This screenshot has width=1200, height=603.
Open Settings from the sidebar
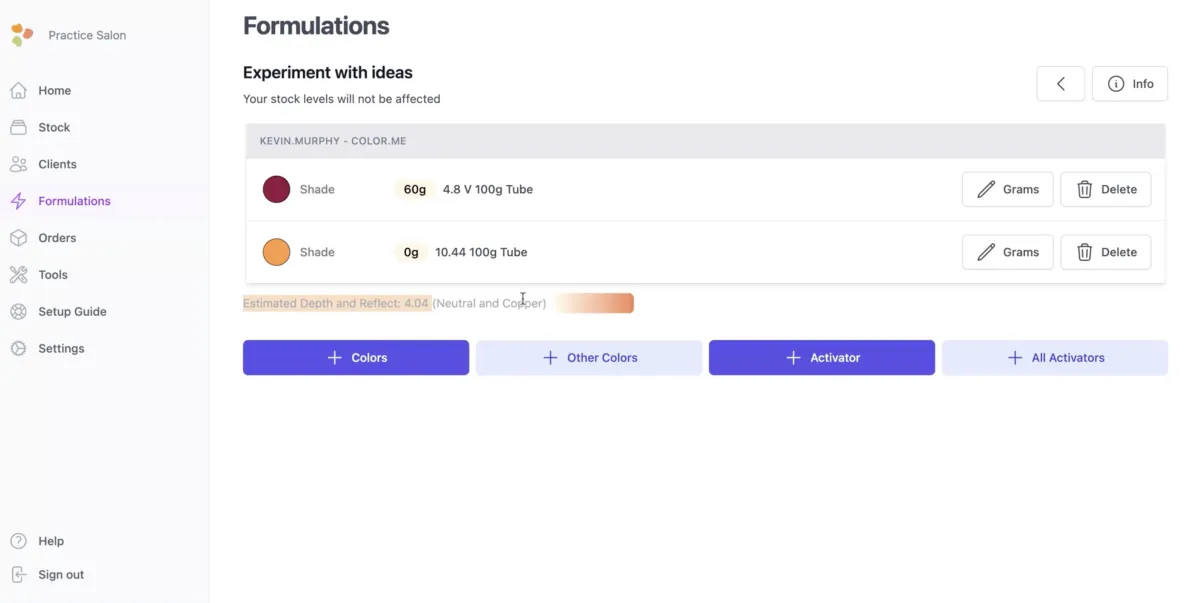[x=61, y=349]
